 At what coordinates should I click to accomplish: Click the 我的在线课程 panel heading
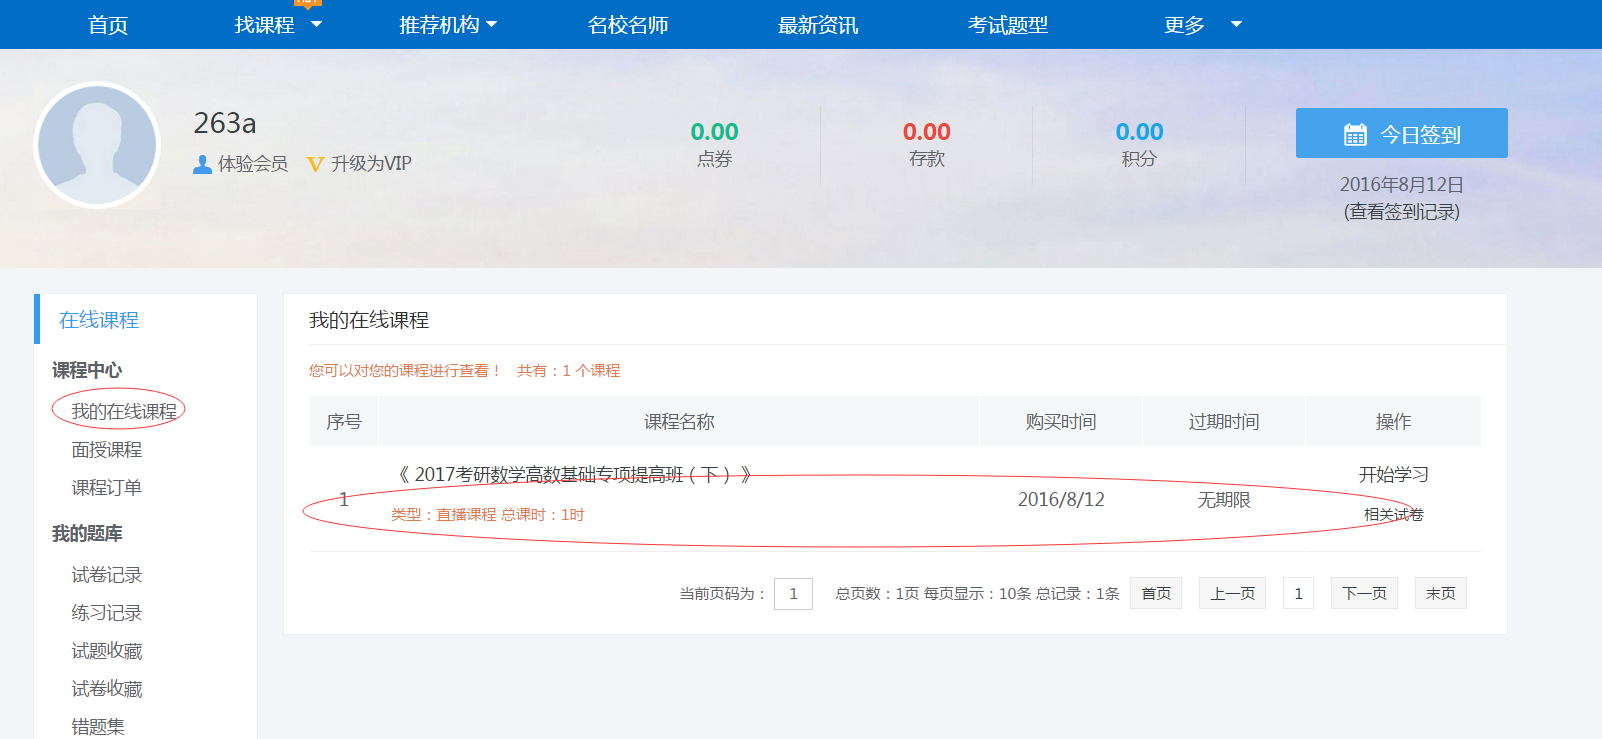[x=369, y=320]
